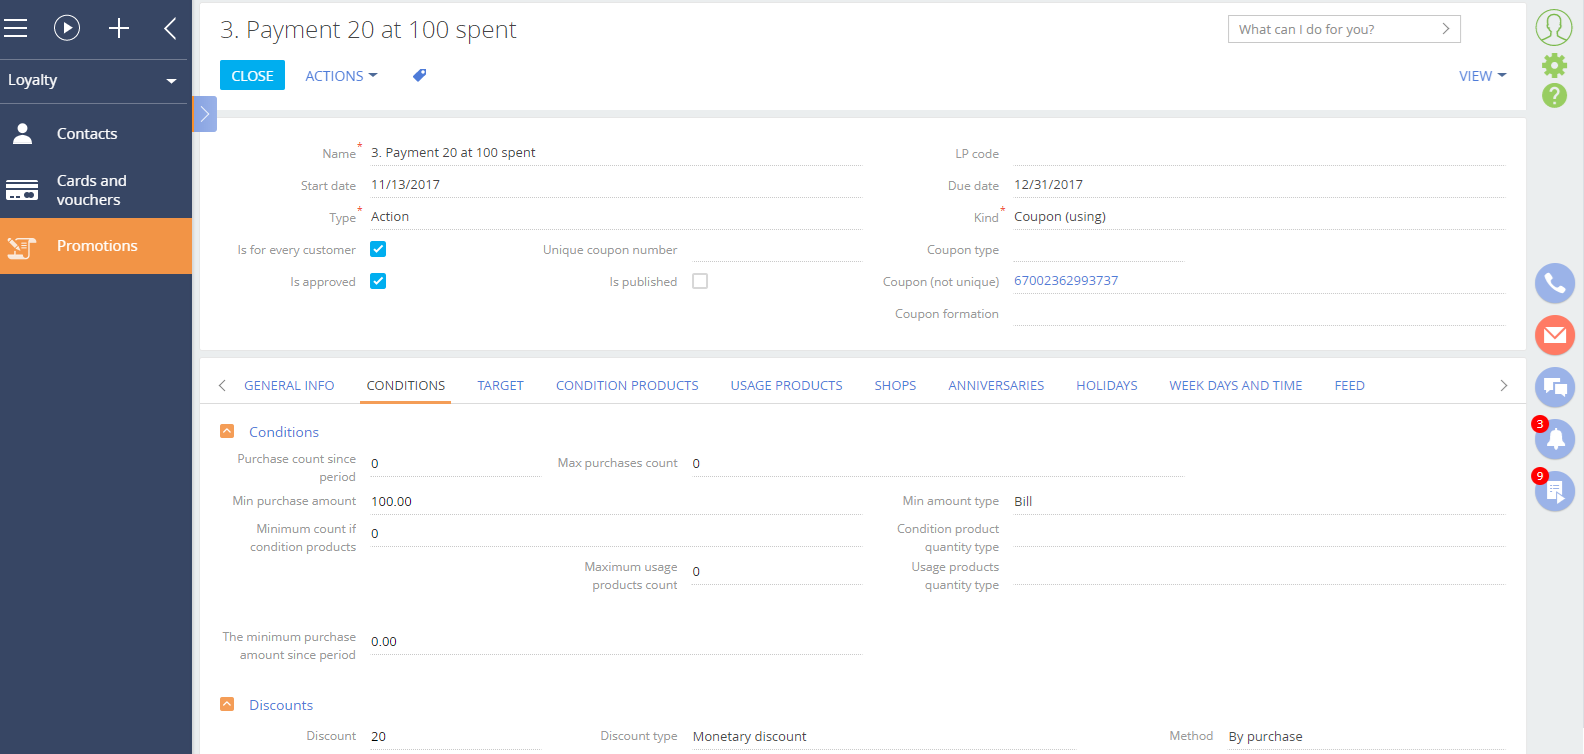The height and width of the screenshot is (754, 1584).
Task: Open the notifications bell panel
Action: tap(1555, 439)
